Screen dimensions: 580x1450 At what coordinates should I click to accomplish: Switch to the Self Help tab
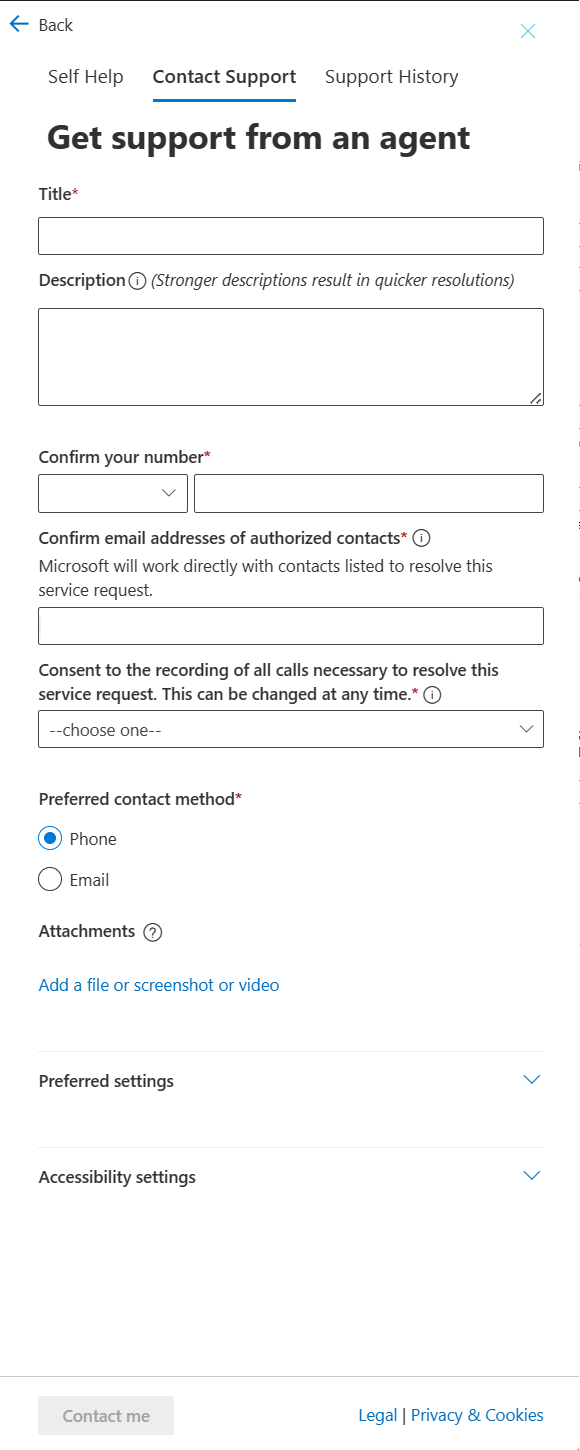[86, 77]
